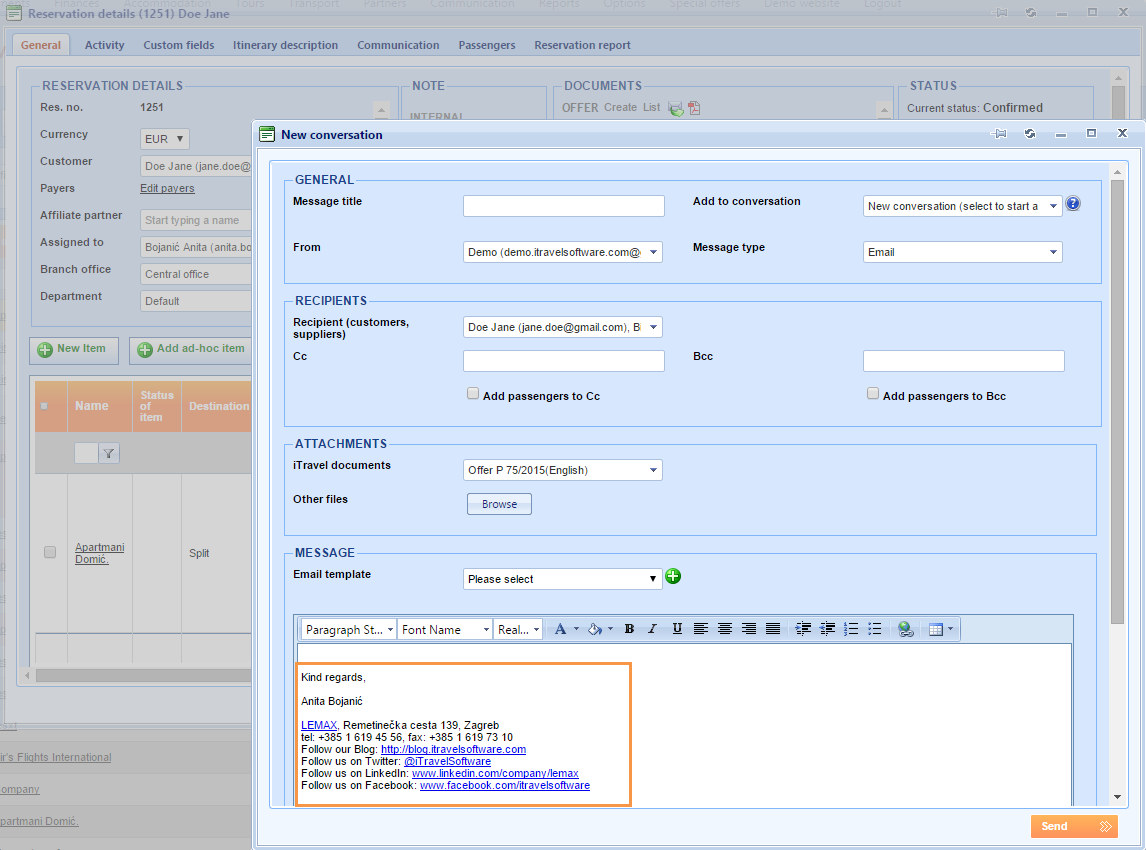Viewport: 1146px width, 850px height.
Task: Open help icon beside Add to conversation
Action: point(1073,204)
